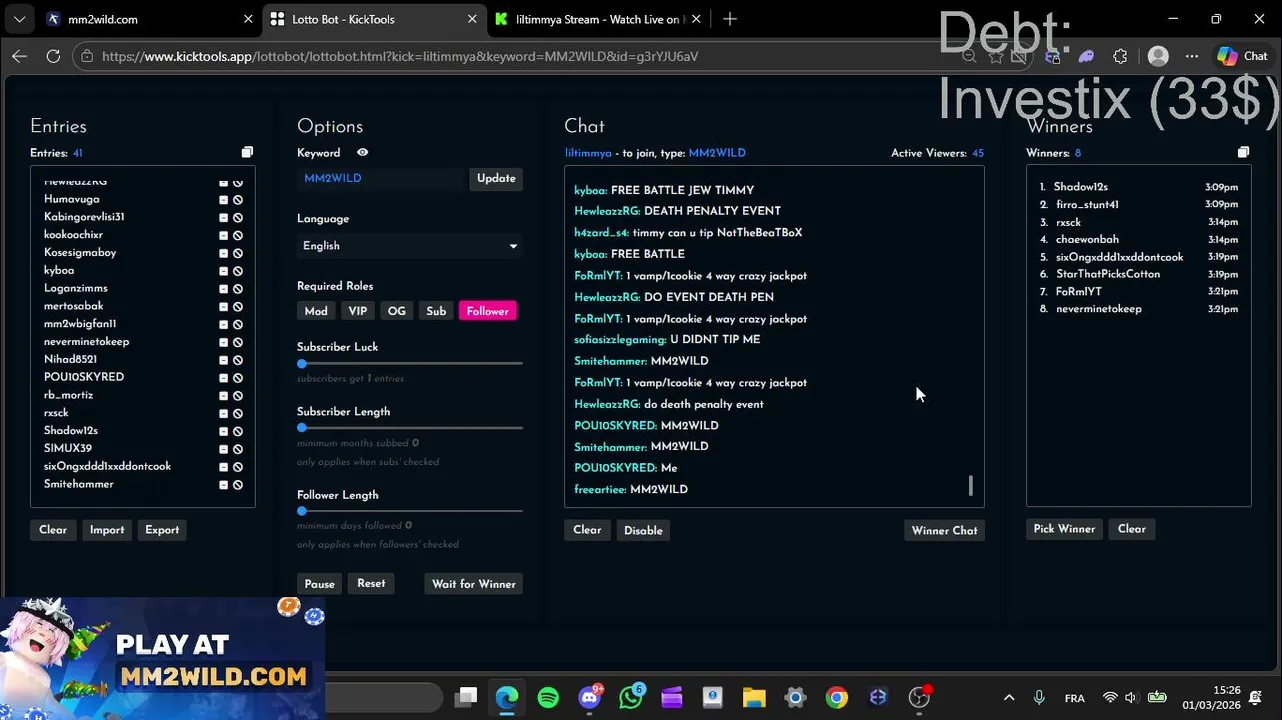Image resolution: width=1282 pixels, height=720 pixels.
Task: Open the Winner Chat button
Action: [944, 531]
